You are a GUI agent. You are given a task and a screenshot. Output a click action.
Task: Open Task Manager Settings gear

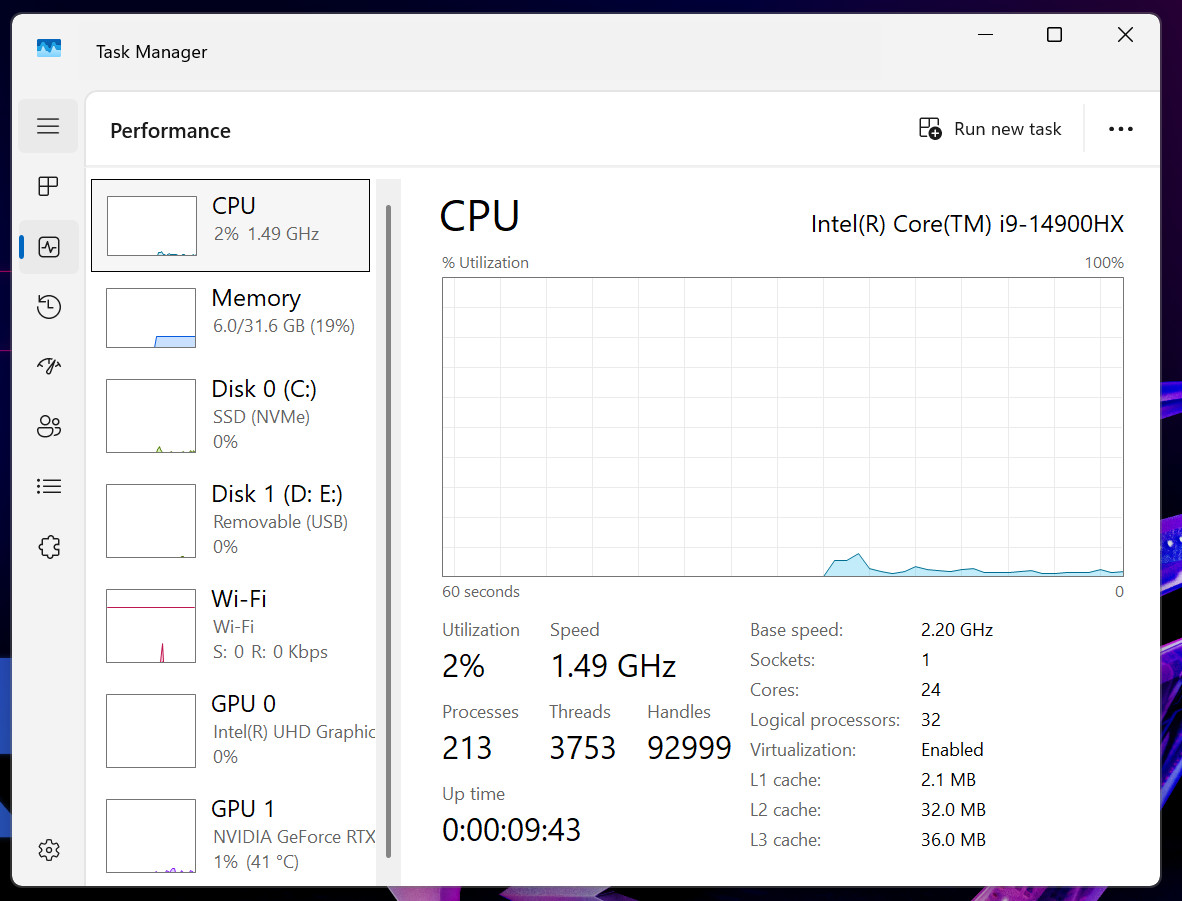48,850
